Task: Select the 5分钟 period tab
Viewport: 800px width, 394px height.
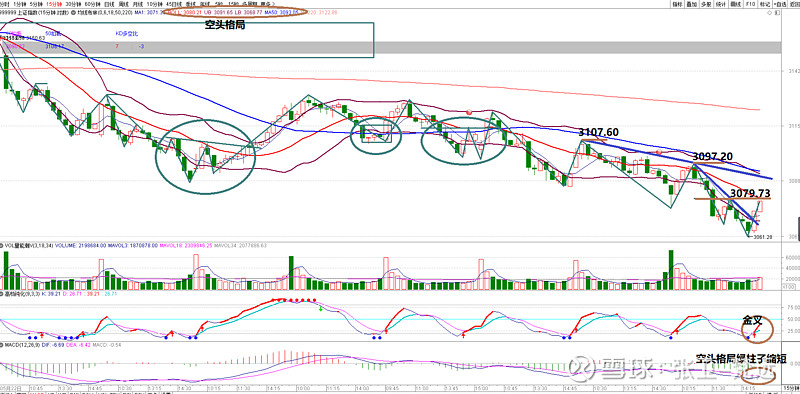Action: pos(36,4)
